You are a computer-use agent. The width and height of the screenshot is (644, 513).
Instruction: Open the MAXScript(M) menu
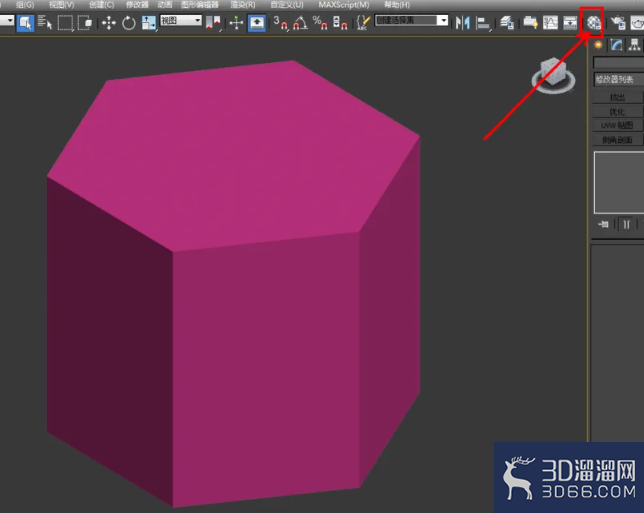coord(344,5)
